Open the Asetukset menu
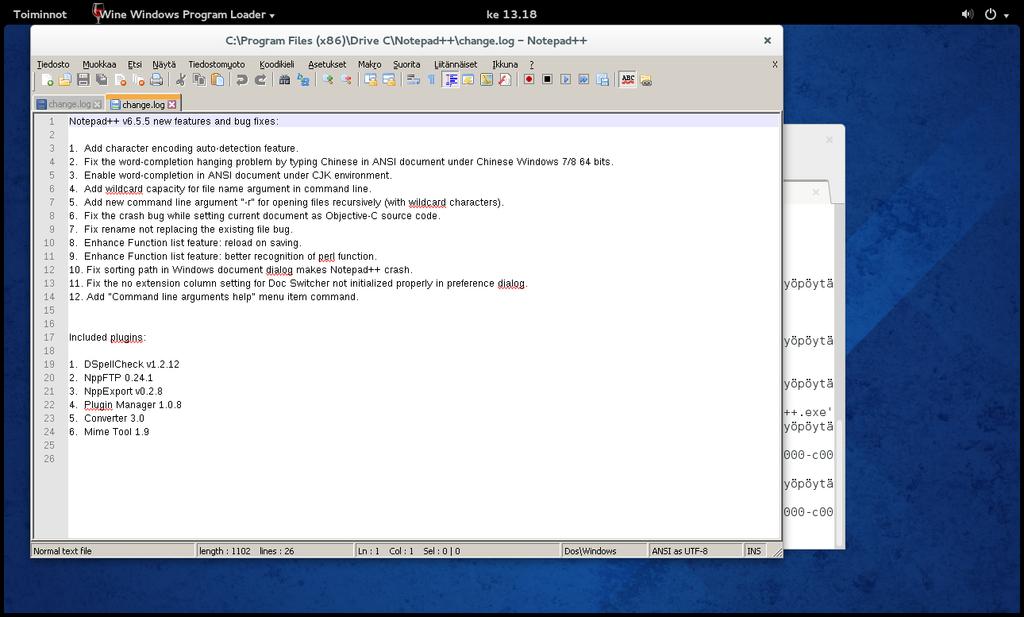 tap(327, 64)
